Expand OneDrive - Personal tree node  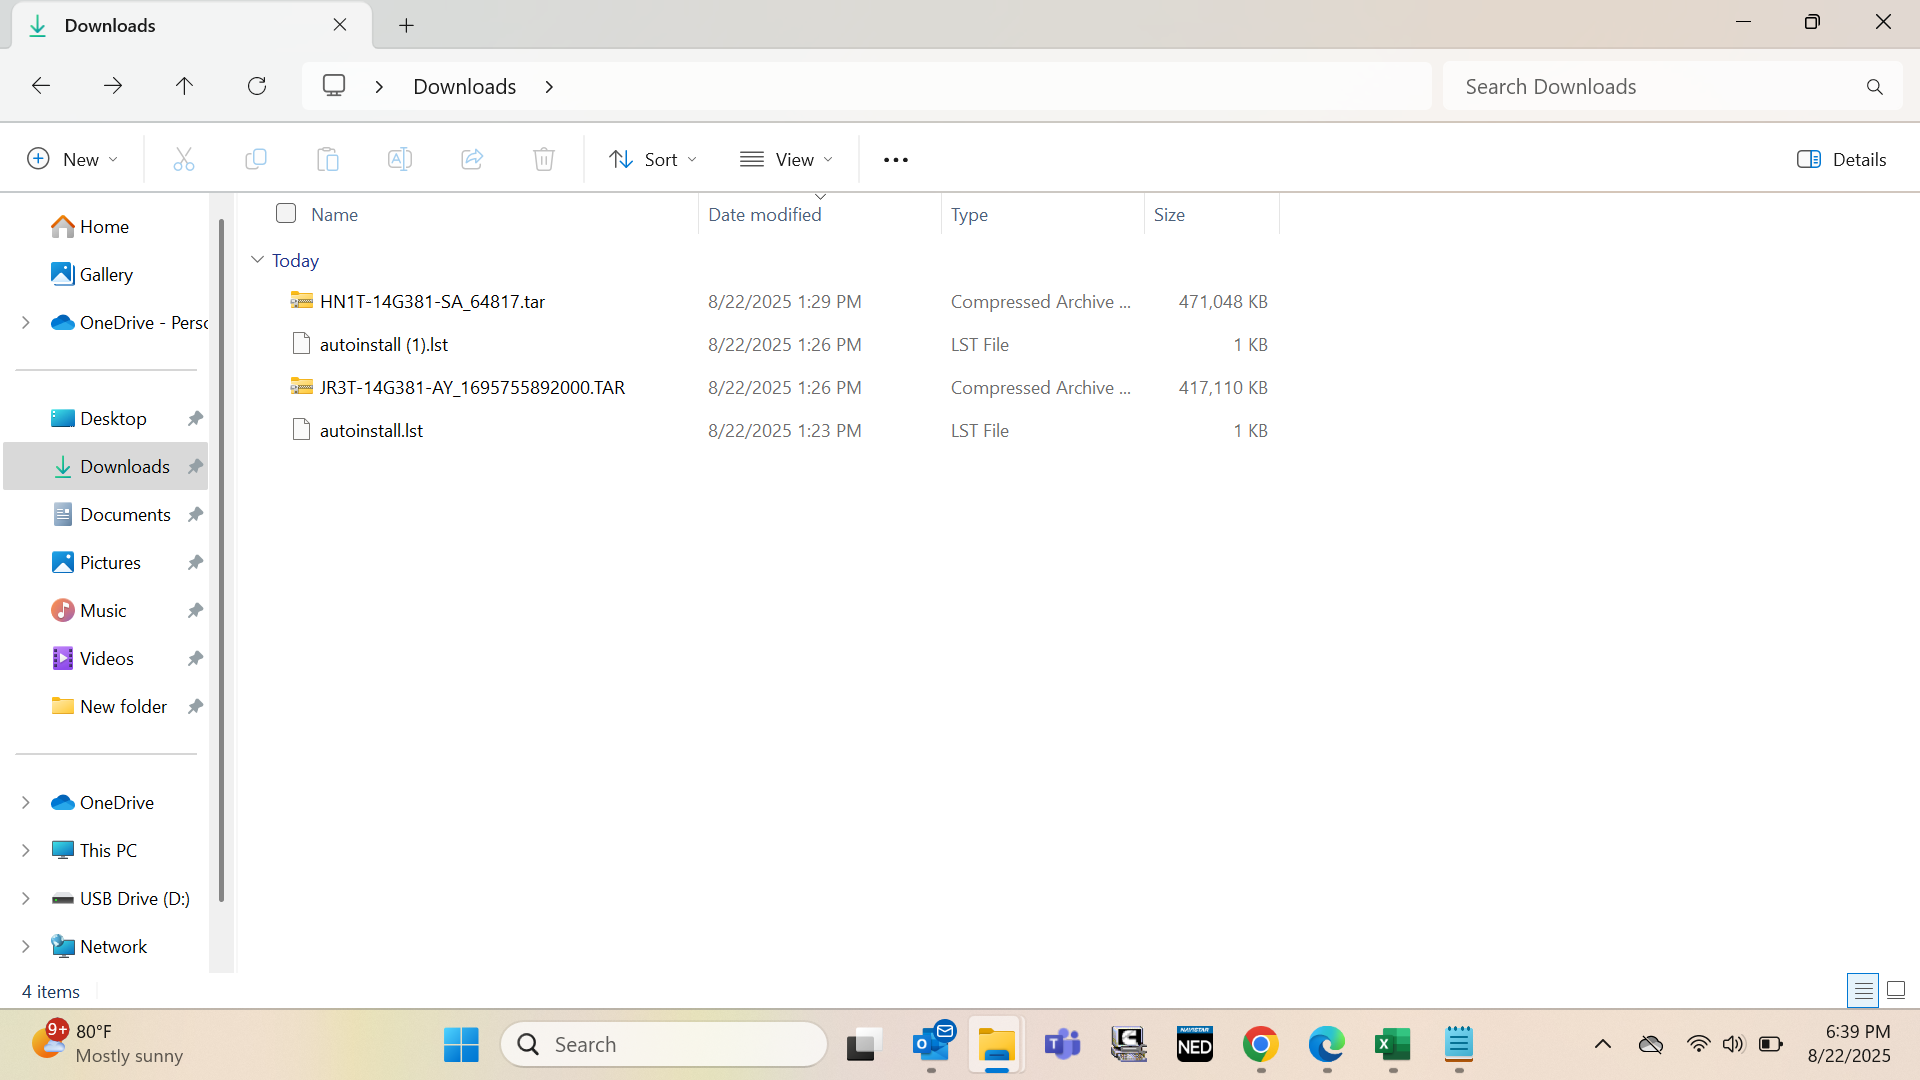[x=26, y=322]
